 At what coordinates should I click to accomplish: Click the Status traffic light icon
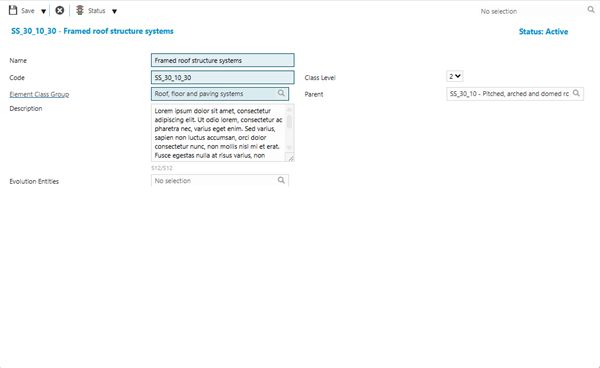pos(80,10)
